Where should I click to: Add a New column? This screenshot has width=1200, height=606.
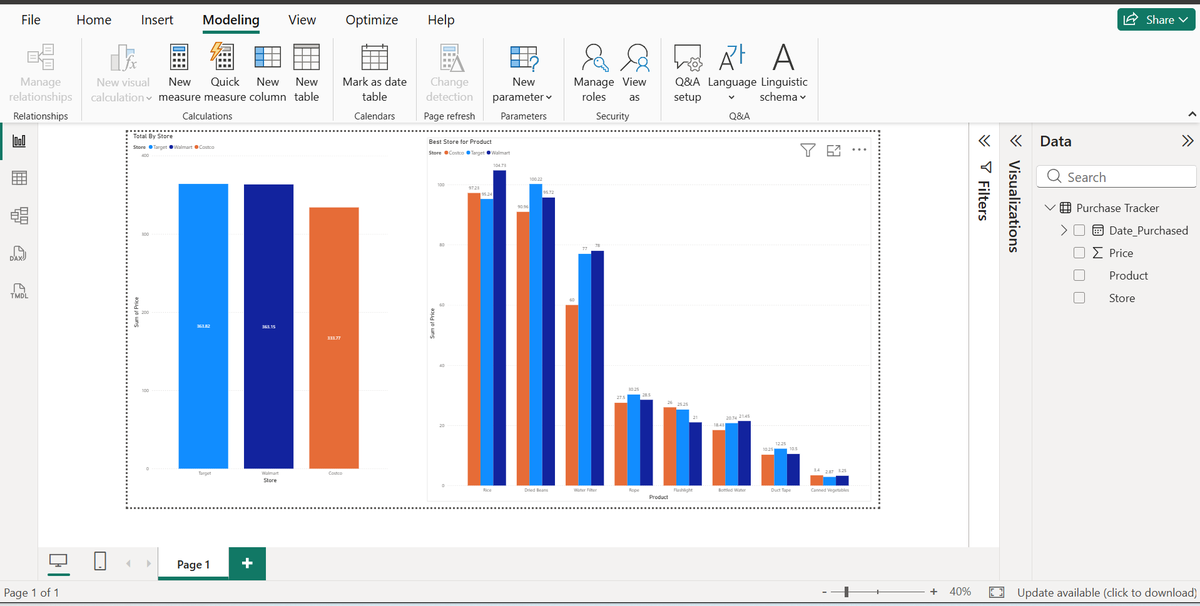point(268,72)
